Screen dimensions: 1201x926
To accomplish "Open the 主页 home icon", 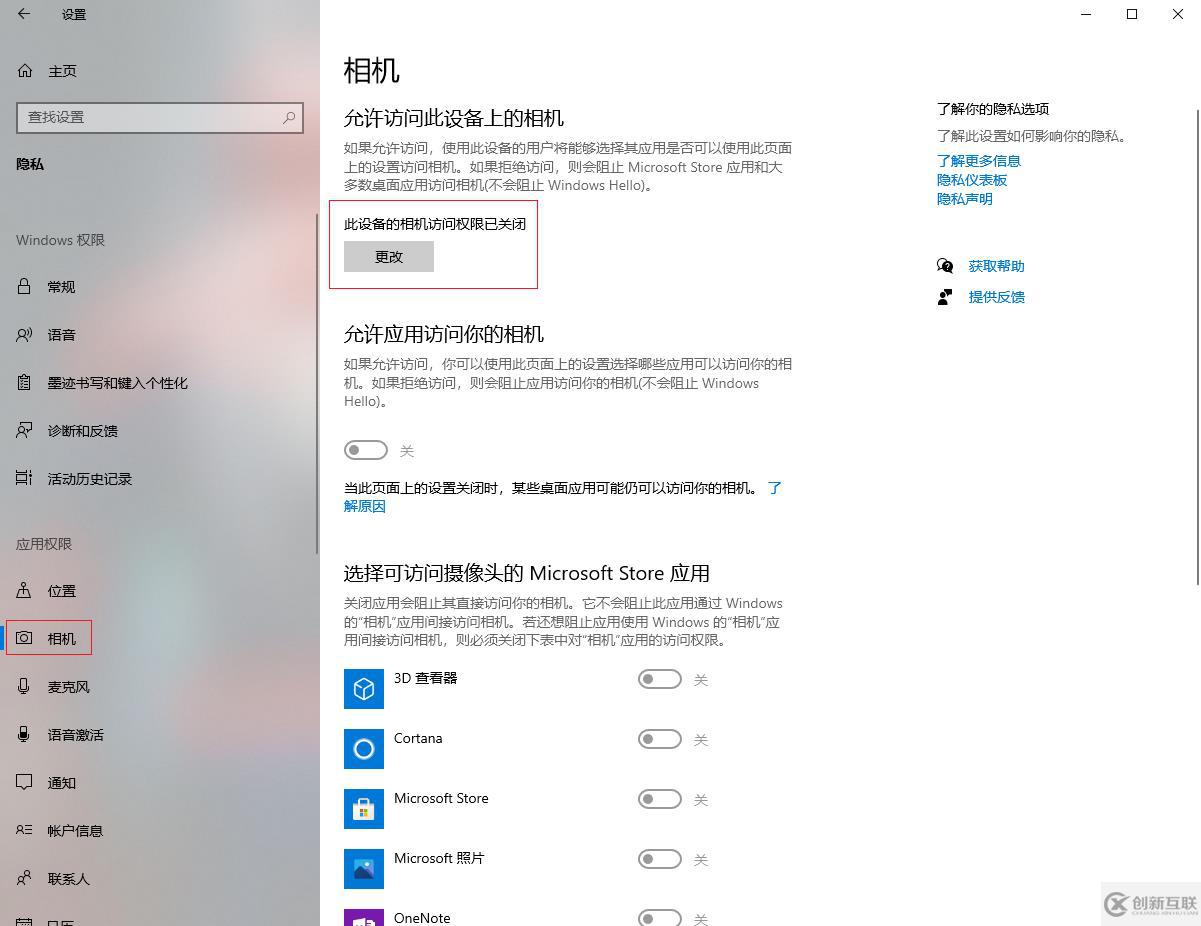I will 25,71.
